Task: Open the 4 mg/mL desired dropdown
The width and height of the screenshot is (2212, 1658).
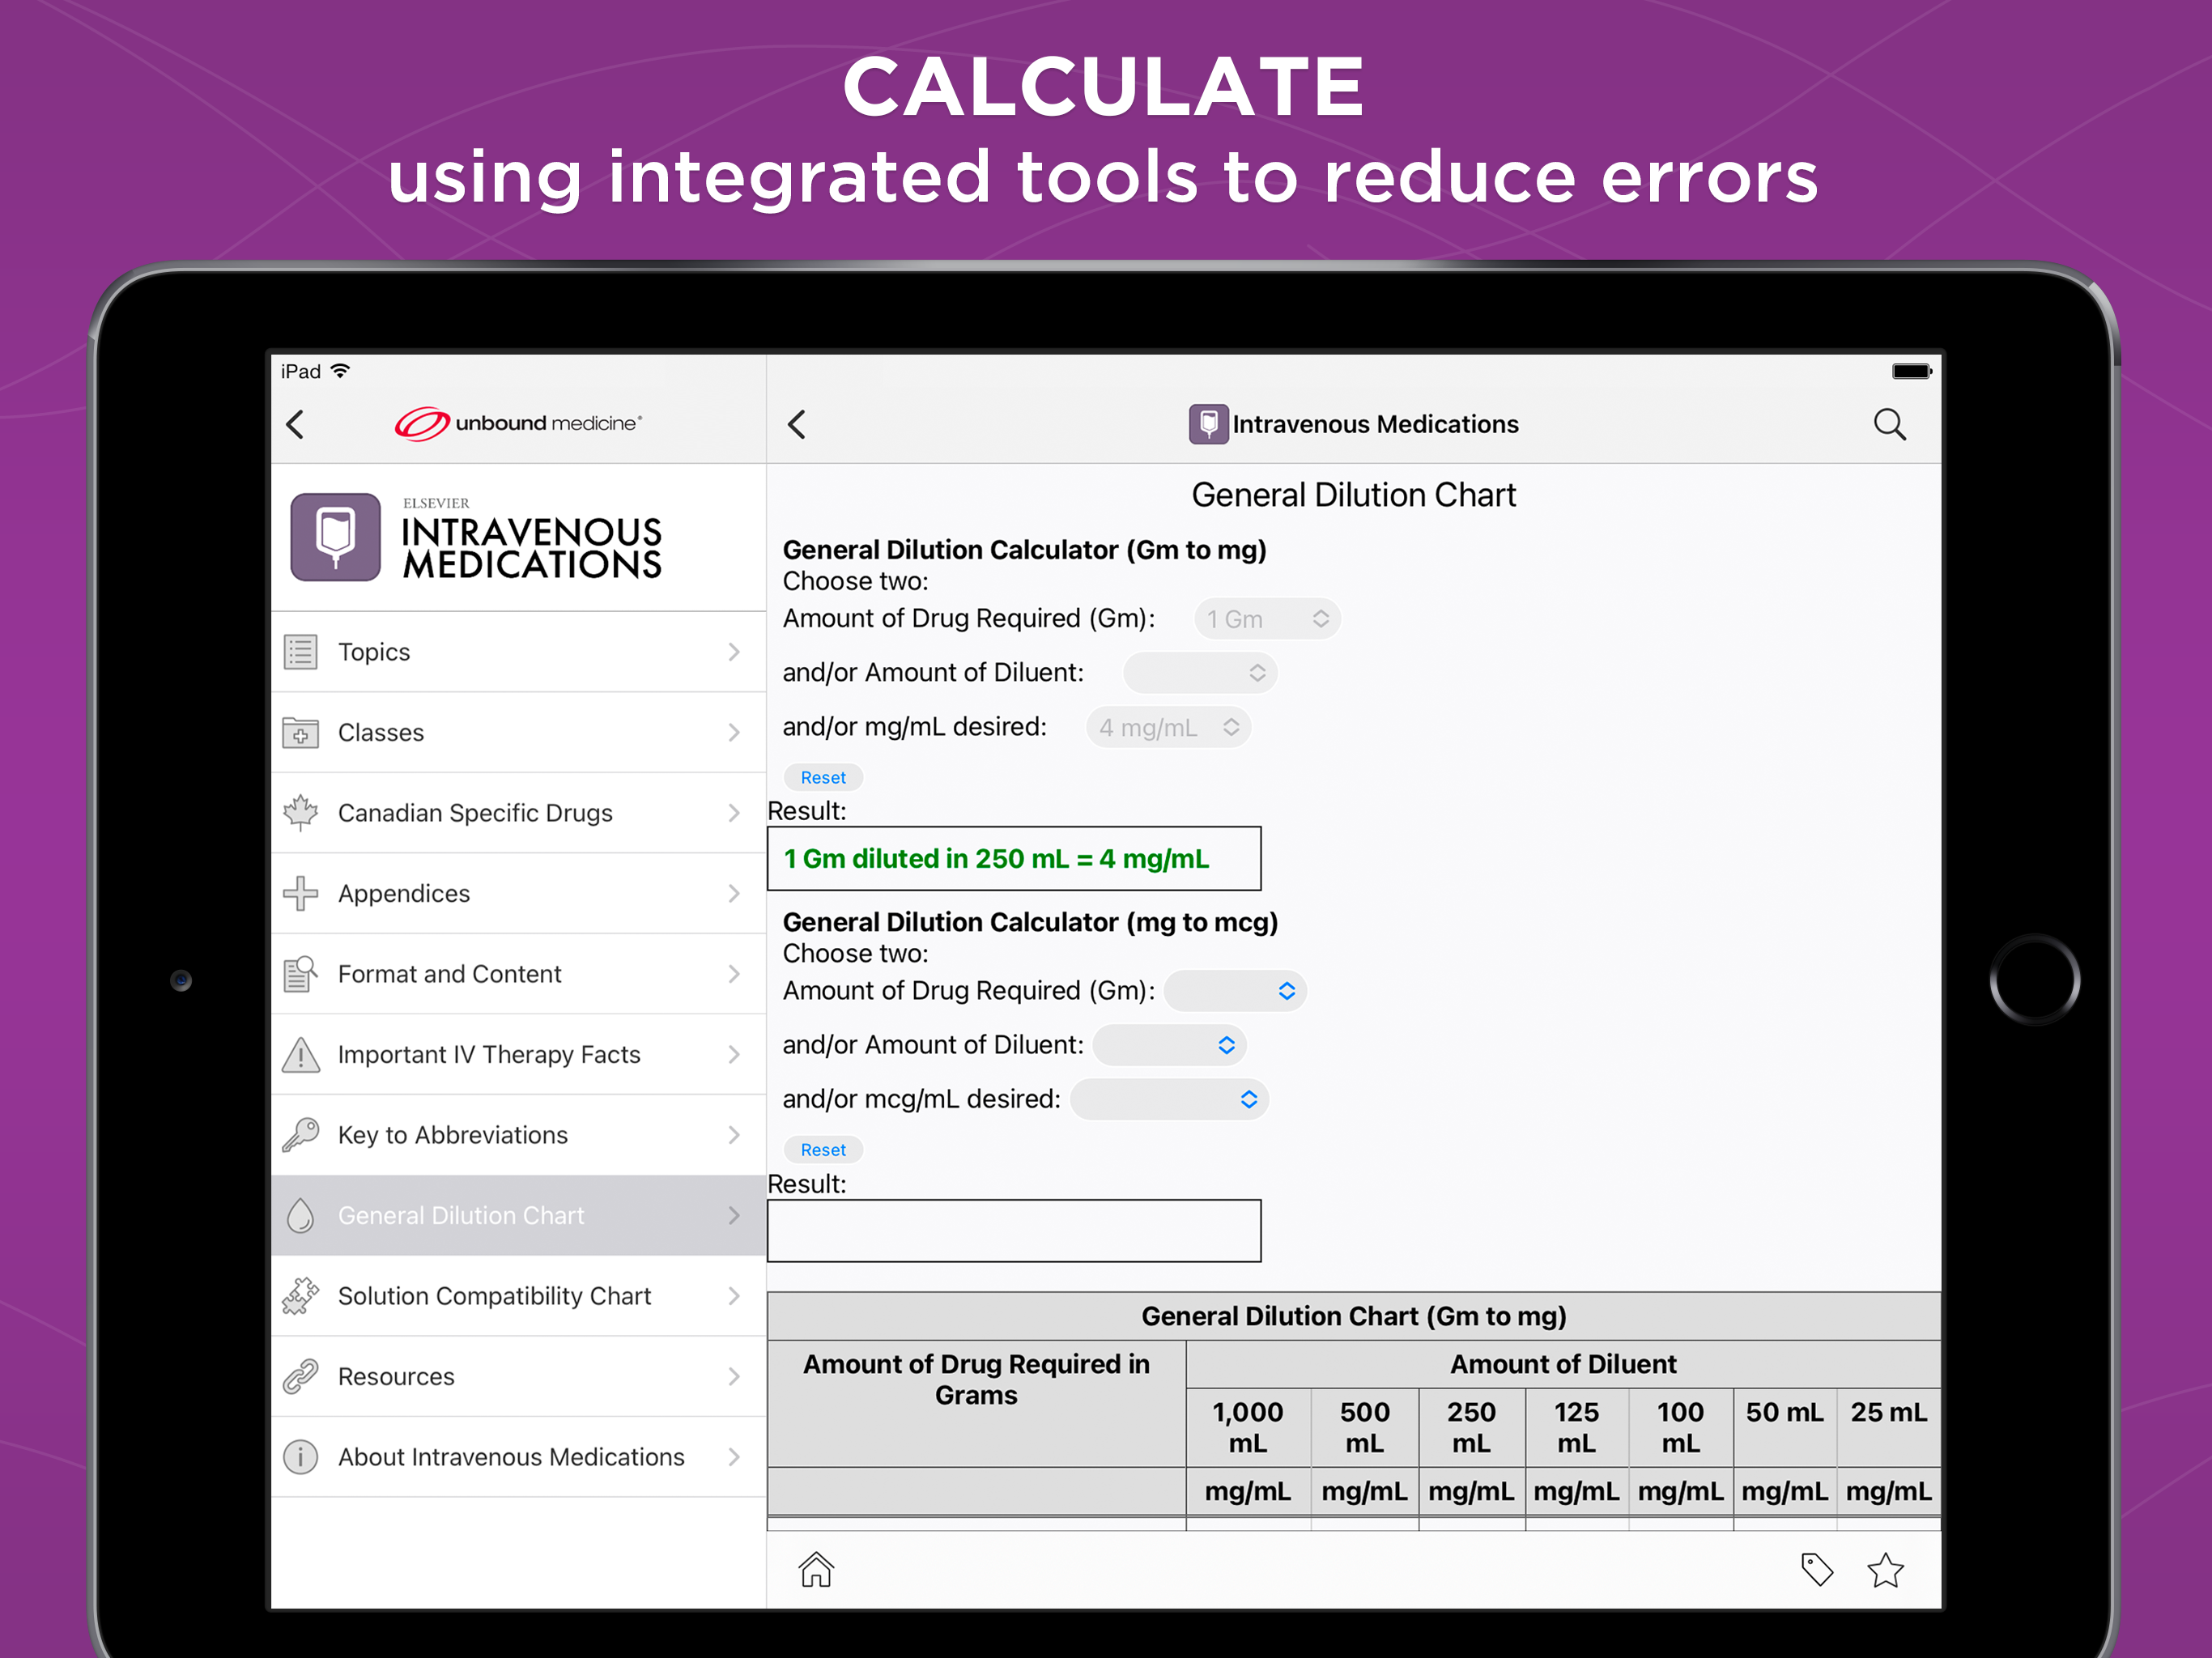Action: pos(1168,727)
